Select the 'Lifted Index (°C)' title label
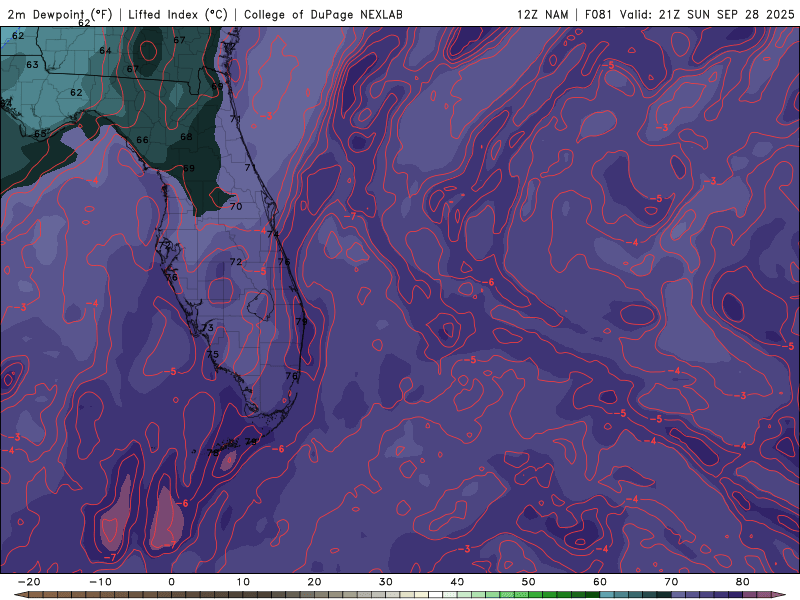The width and height of the screenshot is (800, 600). point(178,14)
